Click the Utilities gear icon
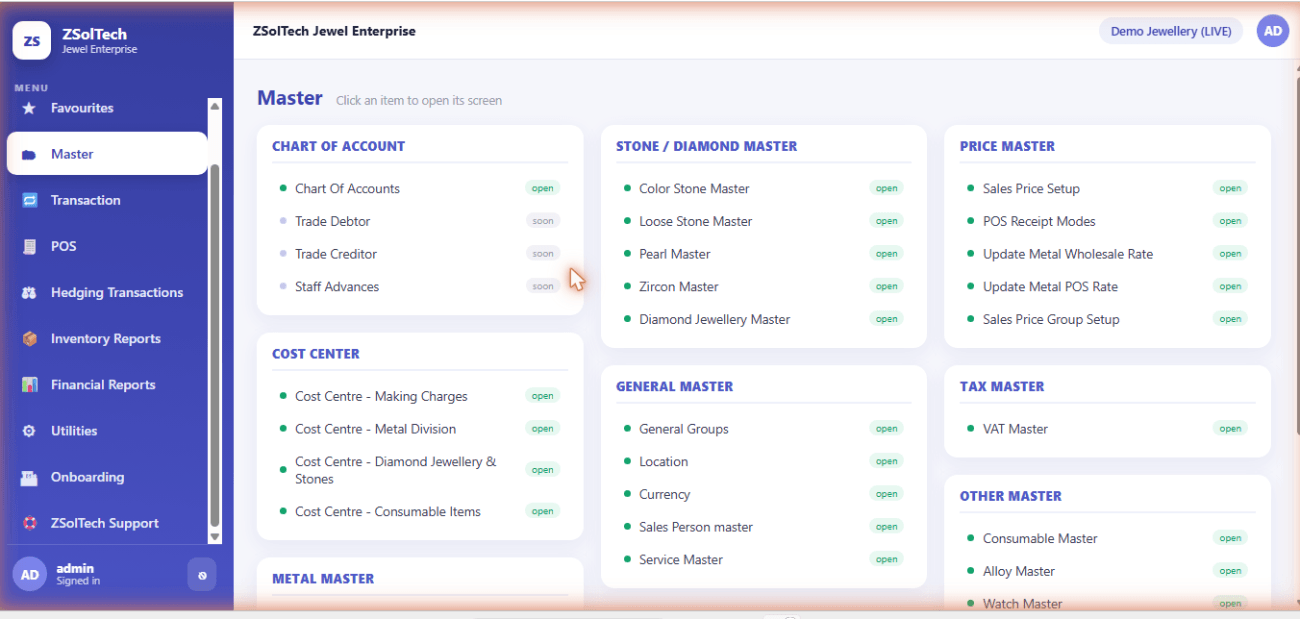 point(29,431)
